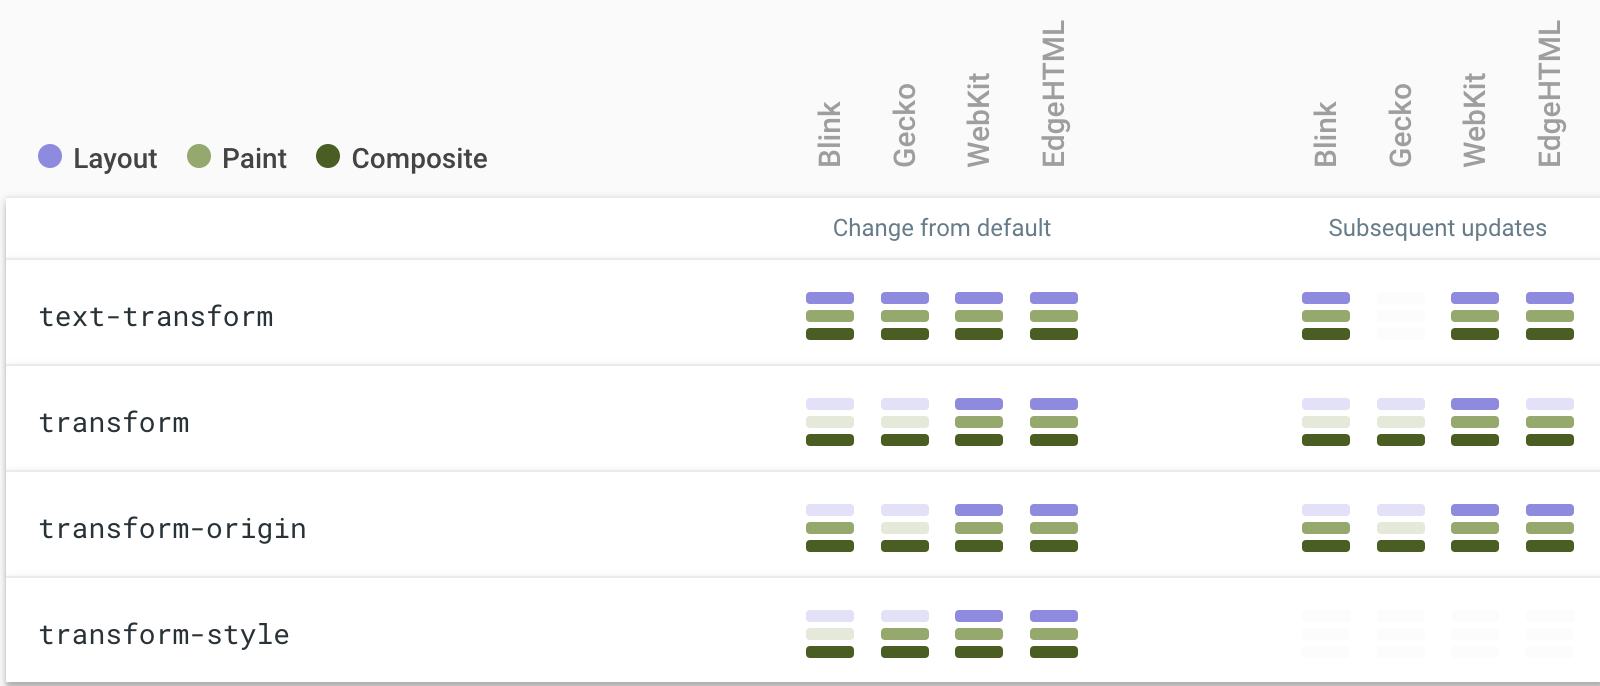This screenshot has height=686, width=1600.
Task: Click text-transform Blink icon under Change from default
Action: pyautogui.click(x=830, y=316)
